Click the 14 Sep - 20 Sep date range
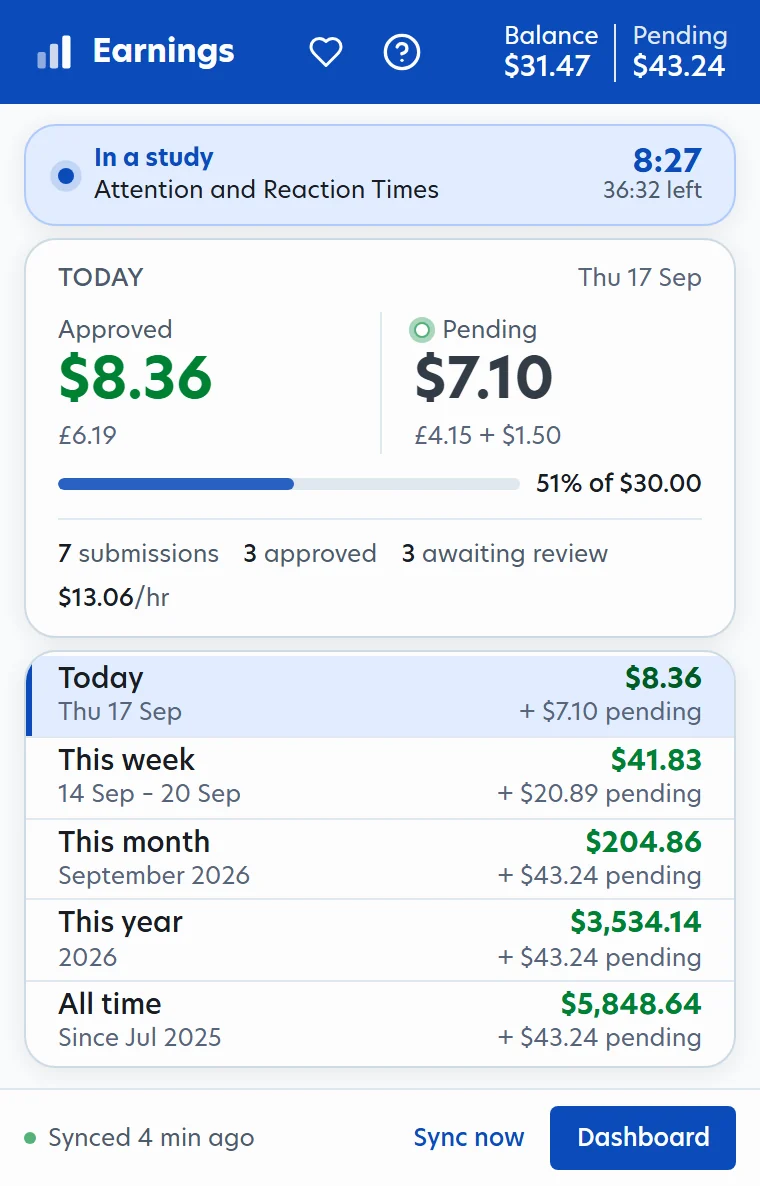This screenshot has height=1186, width=760. click(x=150, y=793)
